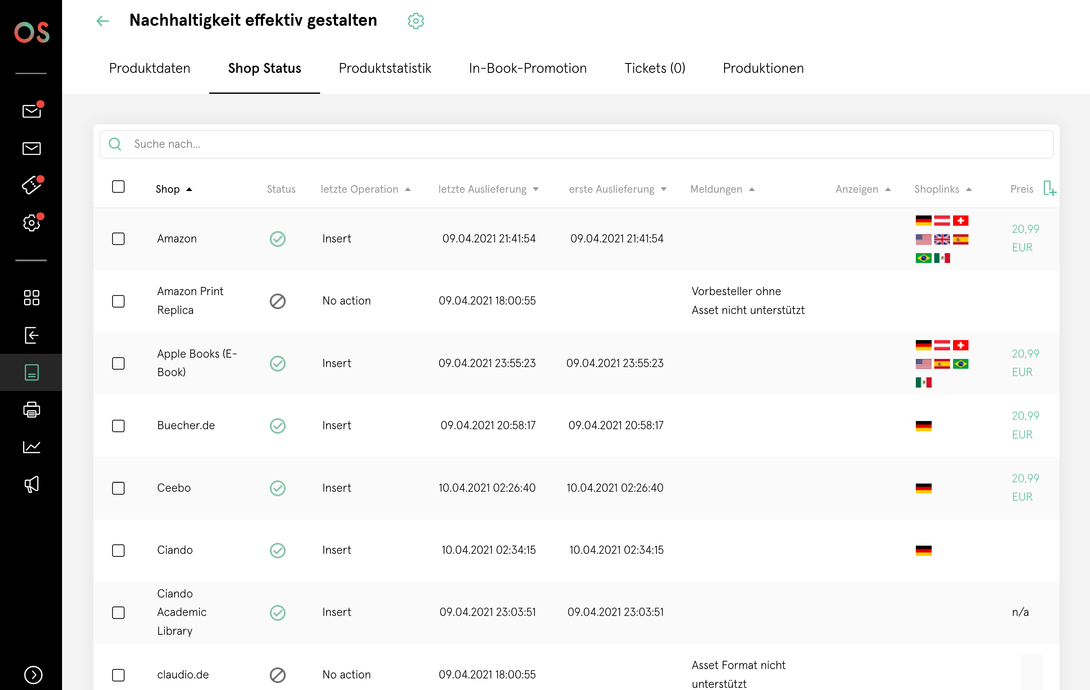Click claudio.de blocked status icon

point(277,675)
